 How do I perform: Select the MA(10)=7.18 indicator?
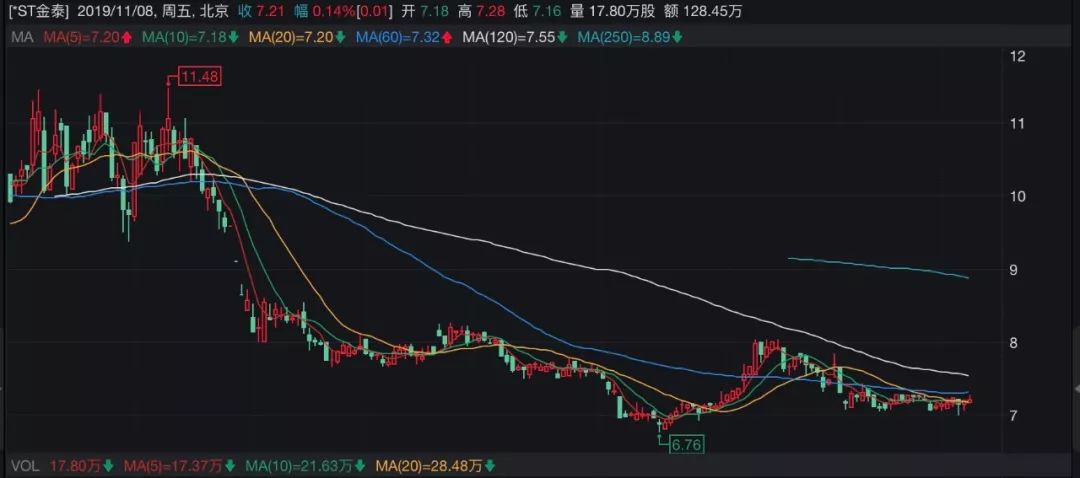click(185, 37)
